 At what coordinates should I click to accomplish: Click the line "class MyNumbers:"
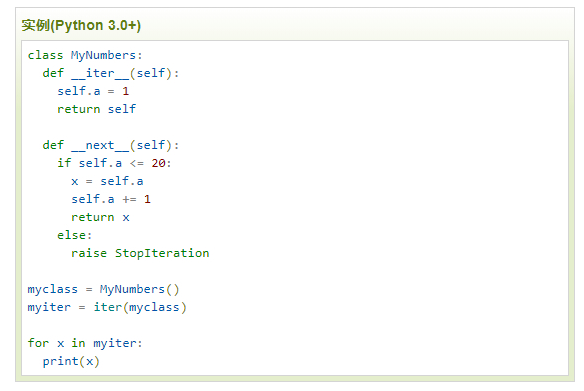click(85, 55)
